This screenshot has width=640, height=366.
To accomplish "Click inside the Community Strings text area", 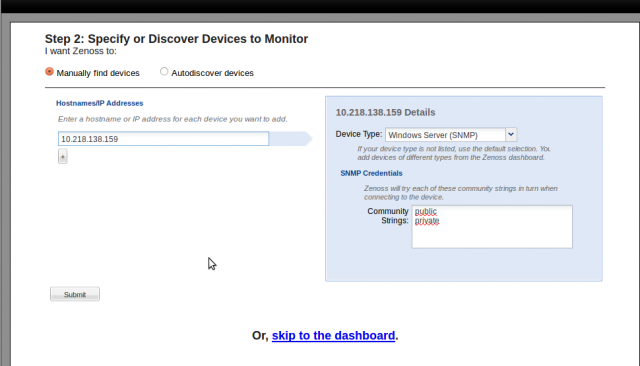I will coord(492,226).
